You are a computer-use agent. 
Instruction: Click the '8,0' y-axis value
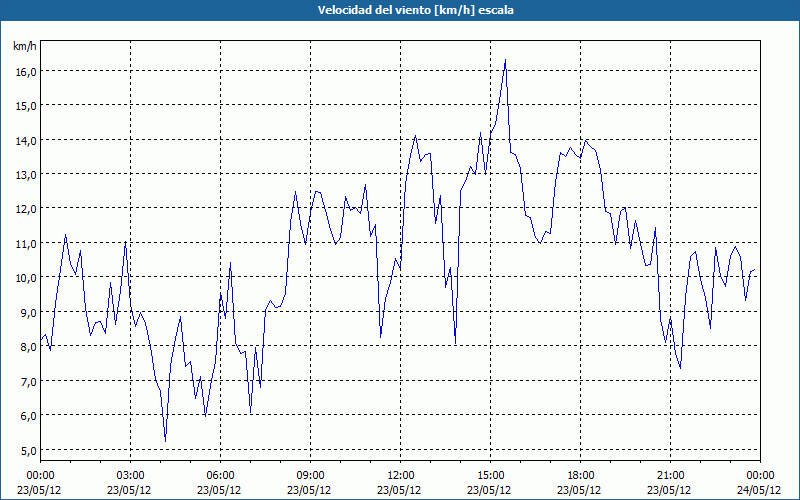coord(28,346)
